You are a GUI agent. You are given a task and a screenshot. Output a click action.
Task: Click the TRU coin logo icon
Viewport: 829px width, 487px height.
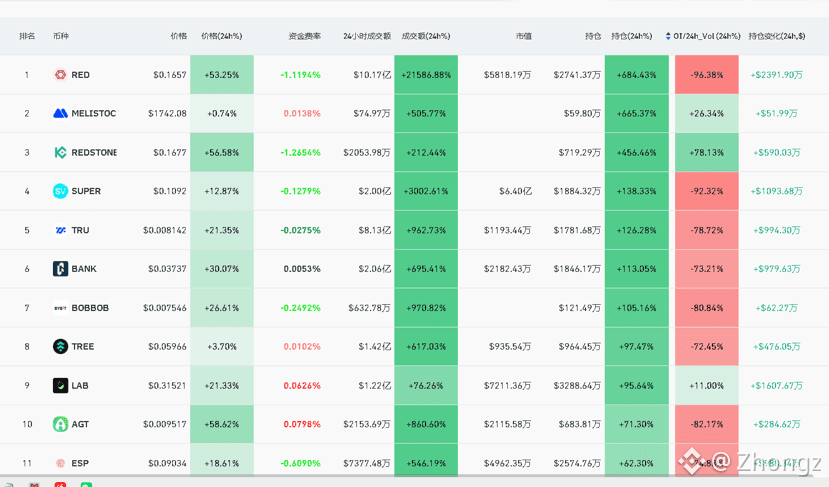click(60, 230)
